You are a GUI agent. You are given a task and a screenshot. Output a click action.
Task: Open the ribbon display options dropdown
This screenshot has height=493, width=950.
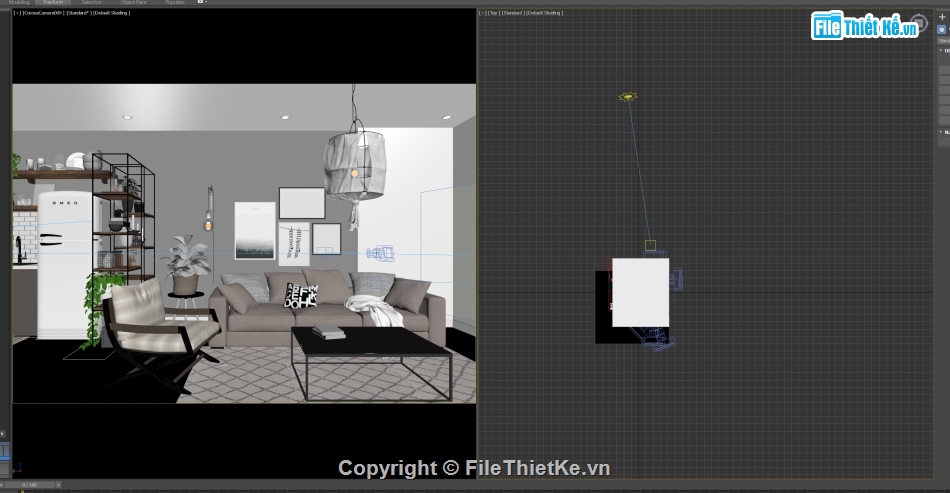(x=202, y=2)
